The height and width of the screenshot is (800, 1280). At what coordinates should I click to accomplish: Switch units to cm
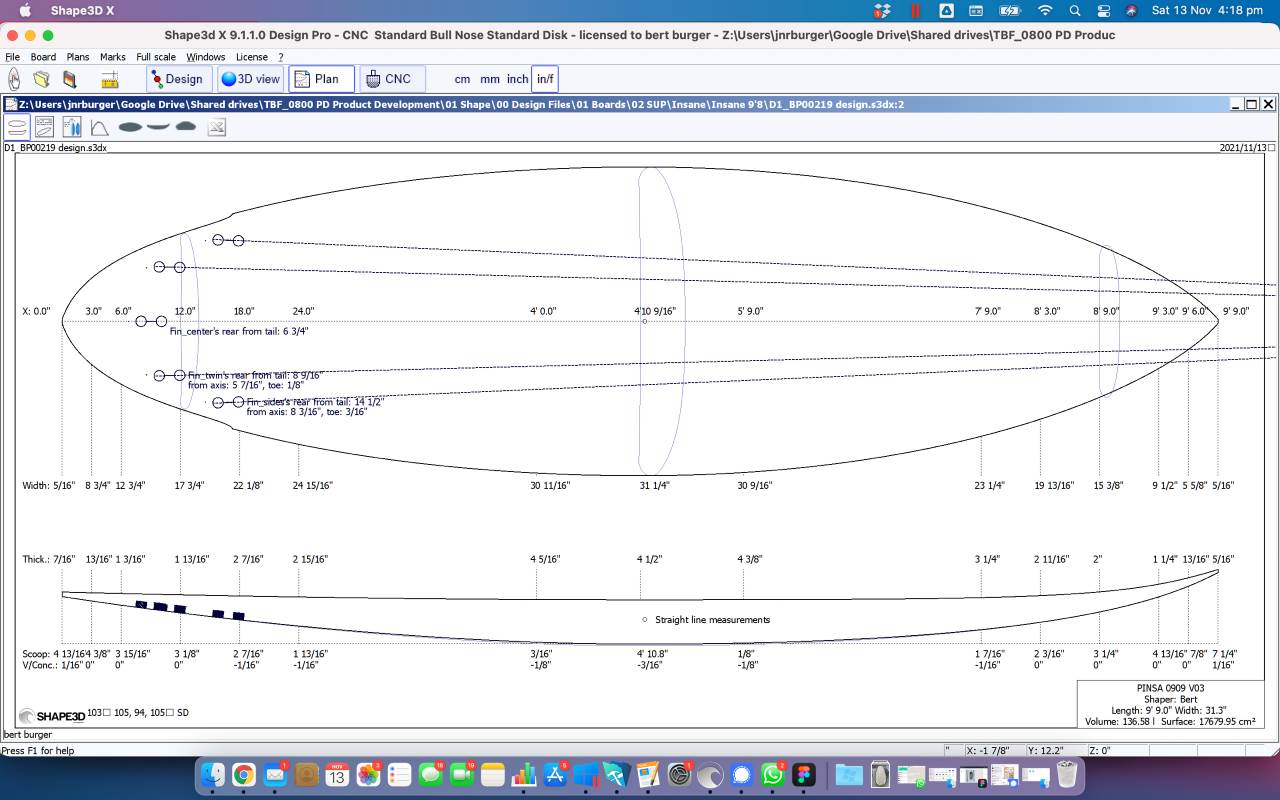click(462, 79)
